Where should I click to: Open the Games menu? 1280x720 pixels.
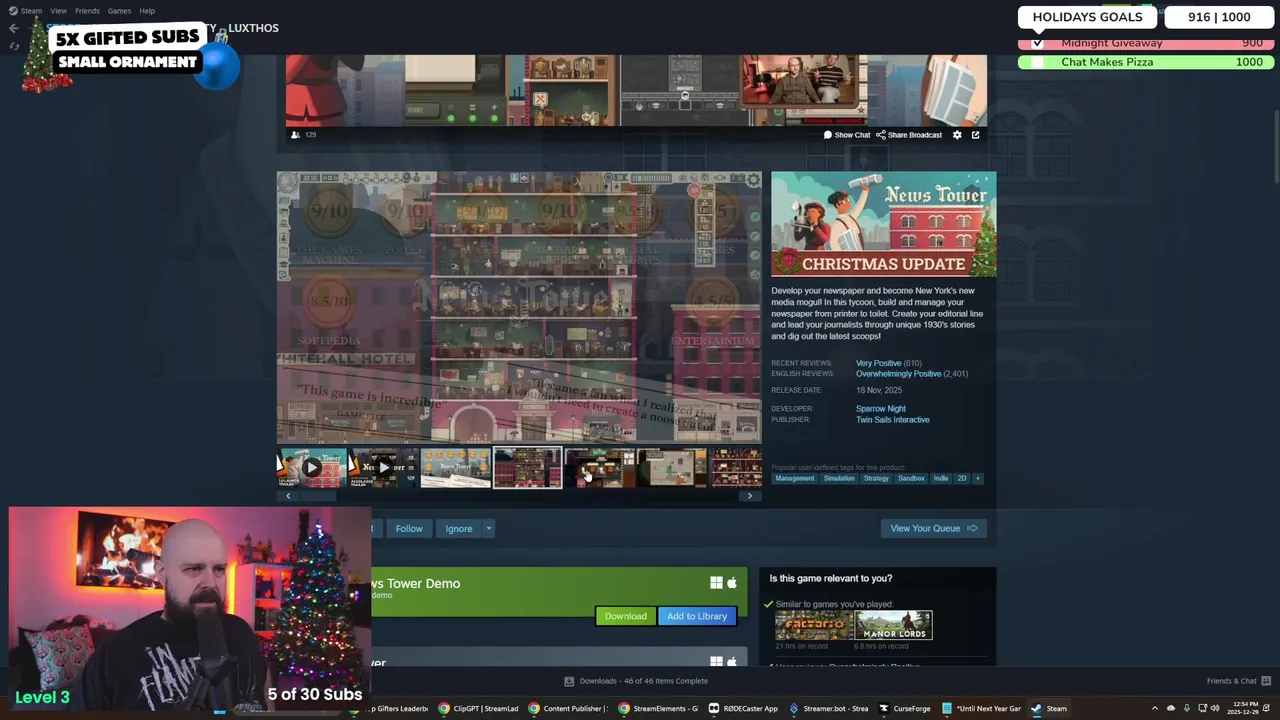[x=119, y=11]
